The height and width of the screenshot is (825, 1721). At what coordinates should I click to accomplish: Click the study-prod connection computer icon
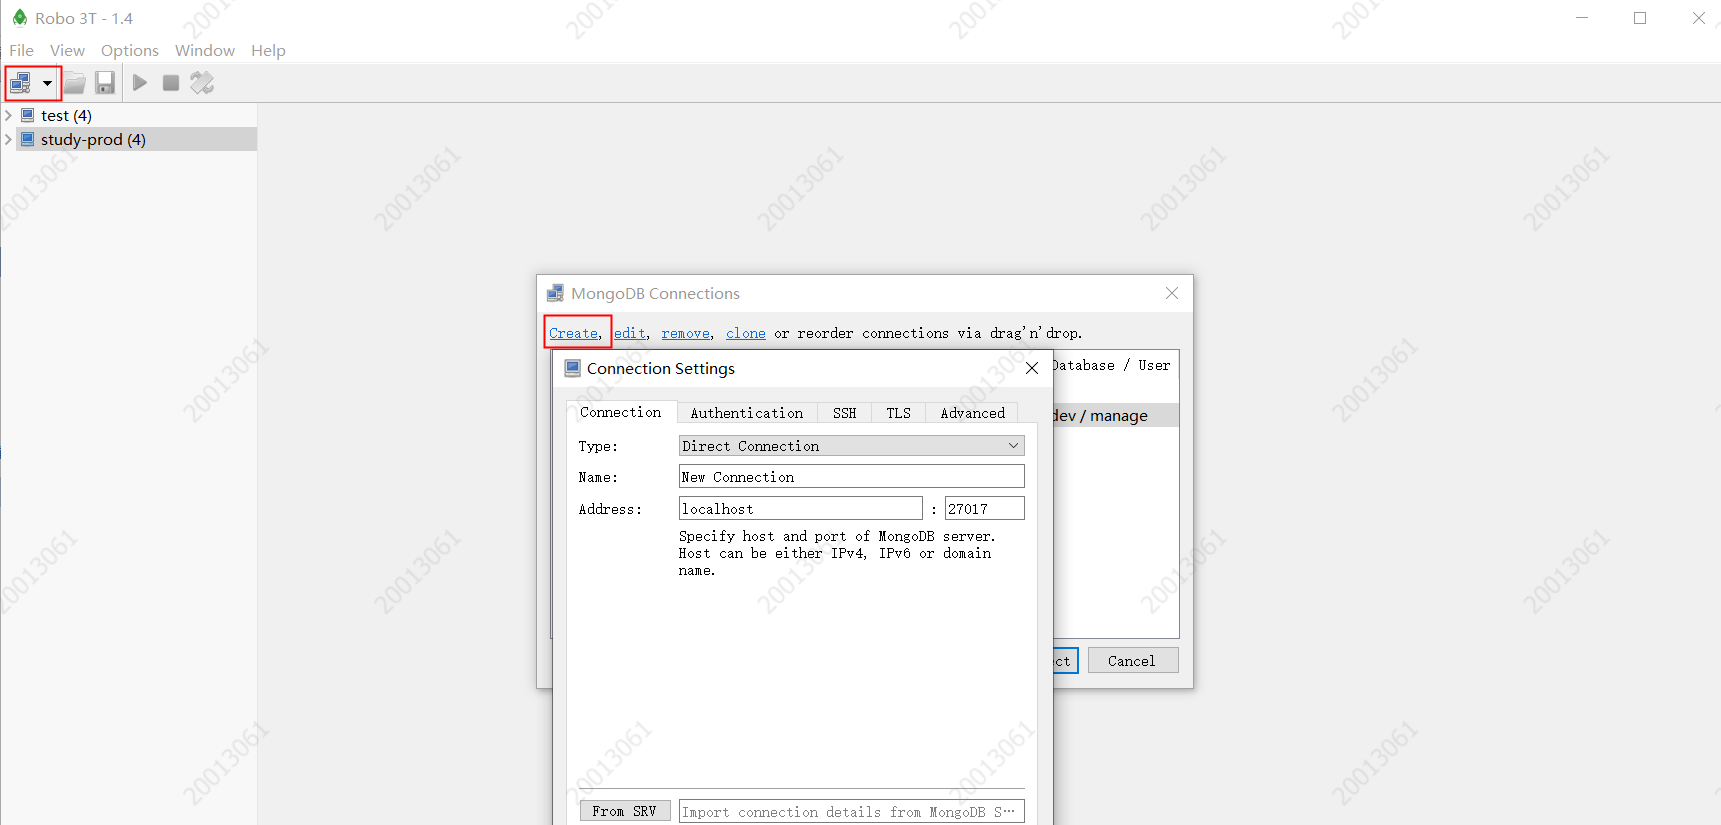(x=28, y=139)
